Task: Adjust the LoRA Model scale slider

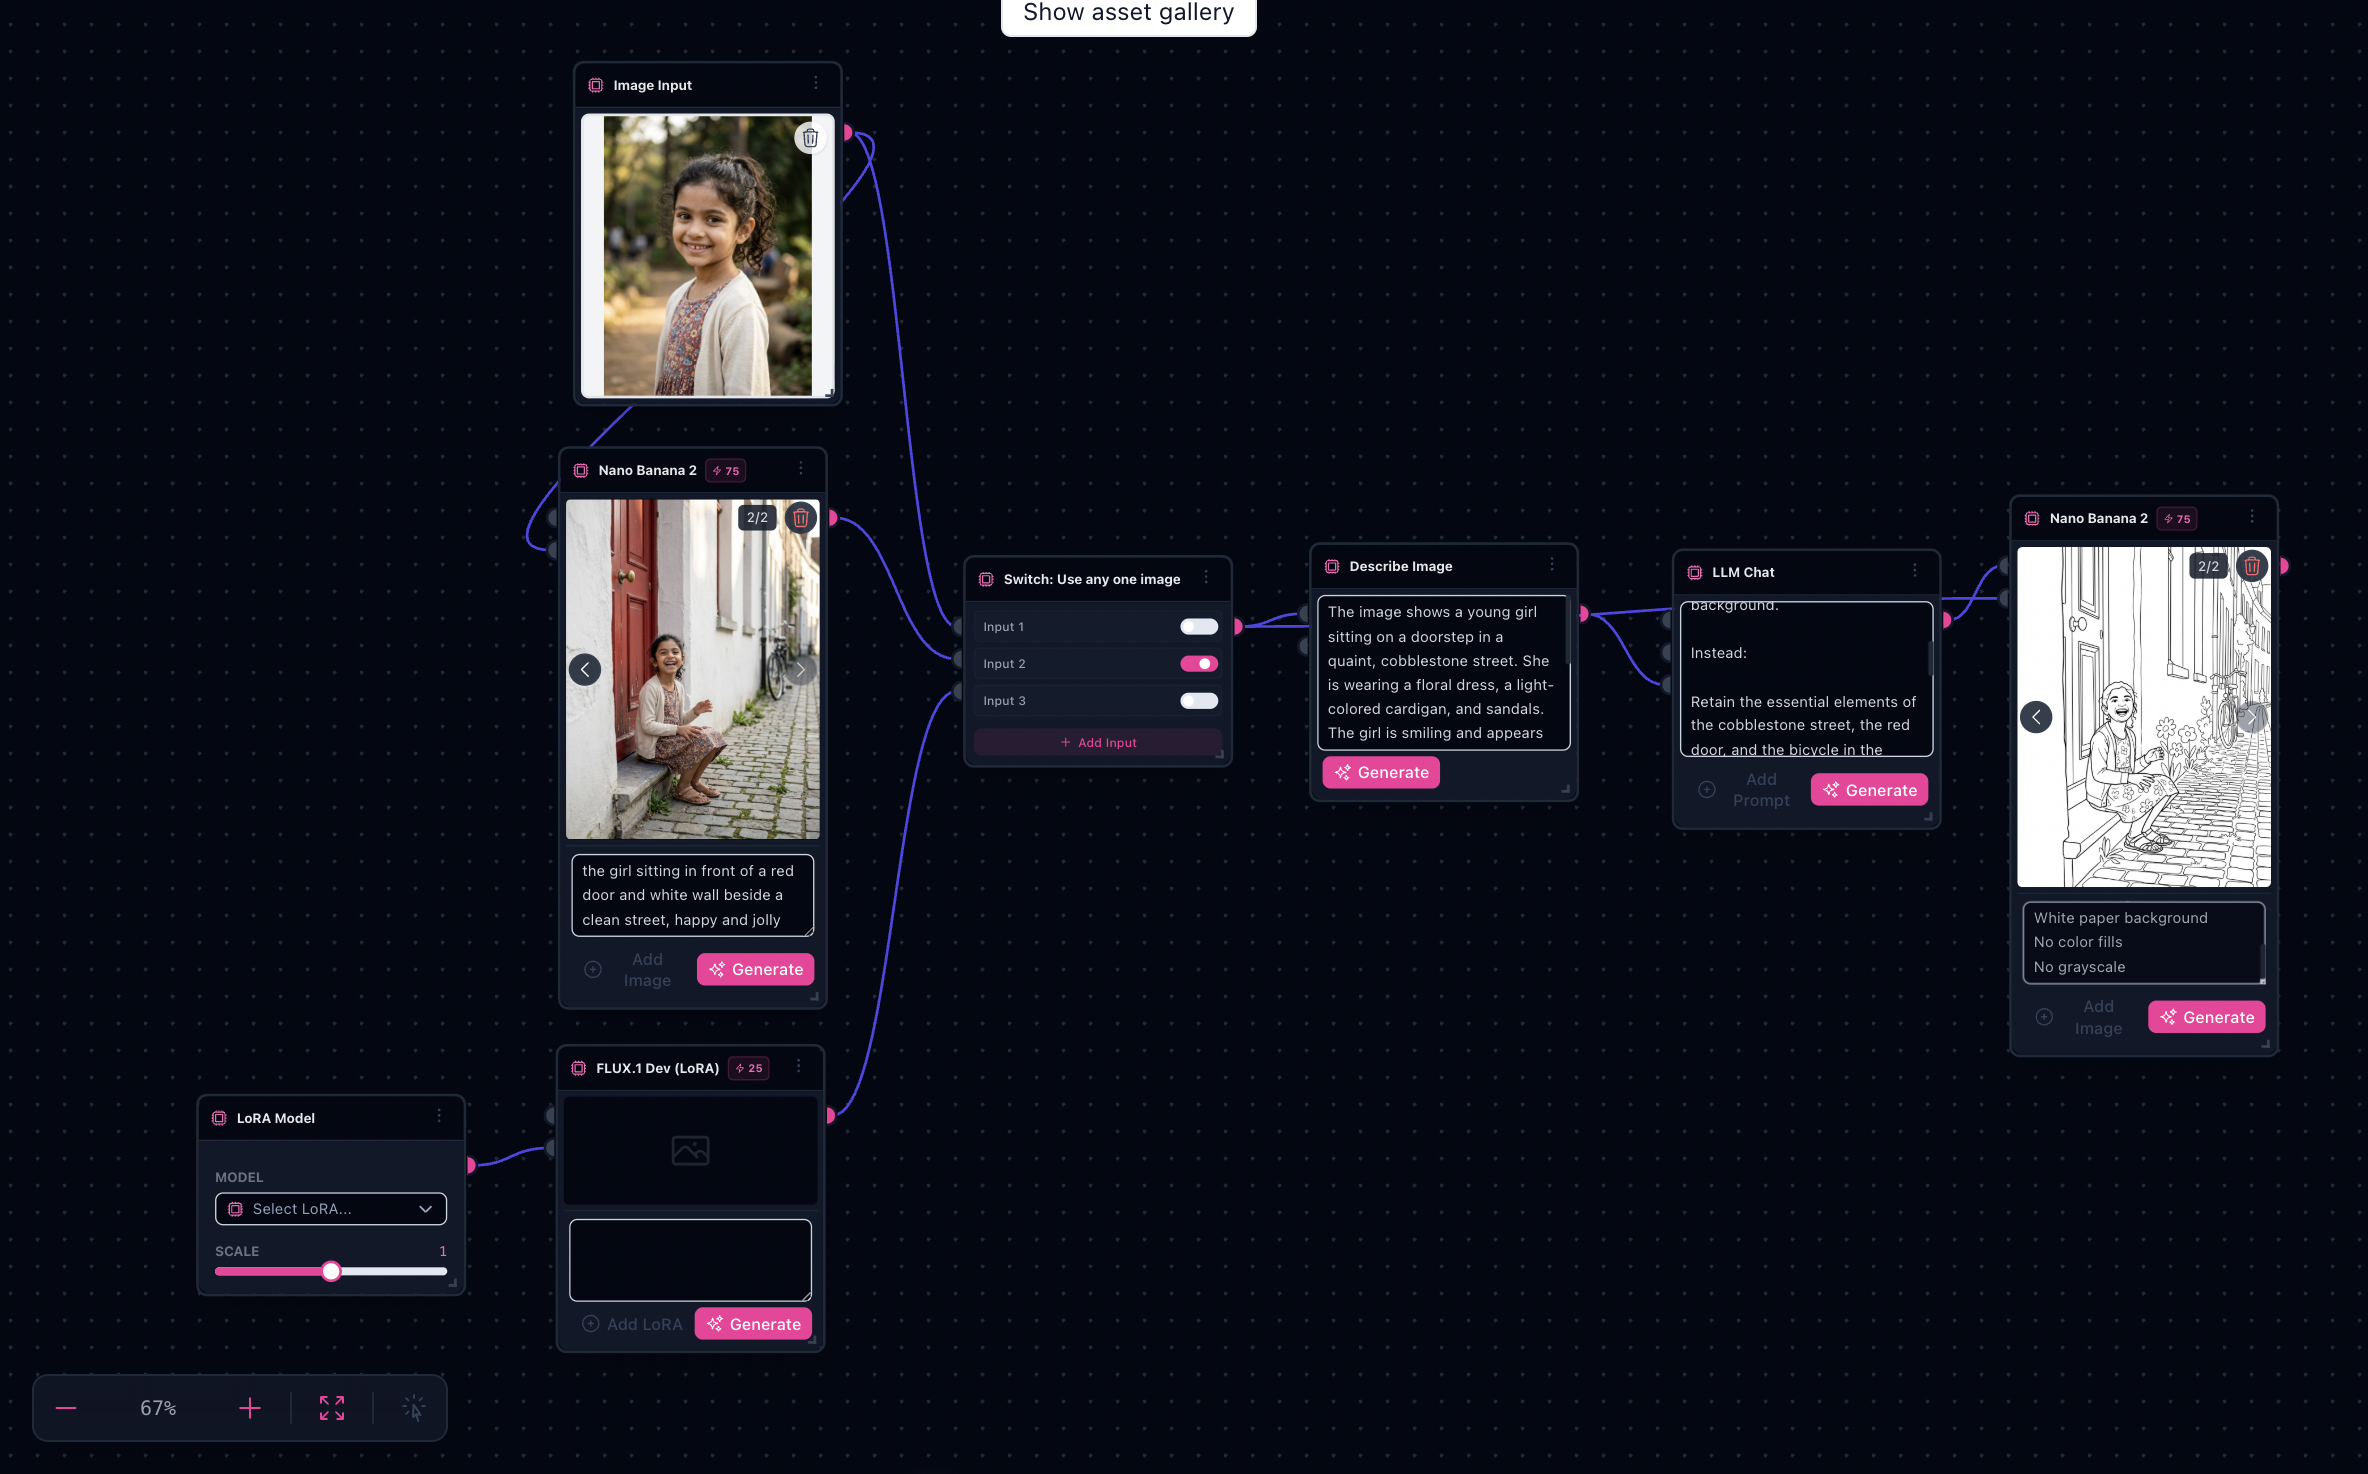Action: 331,1271
